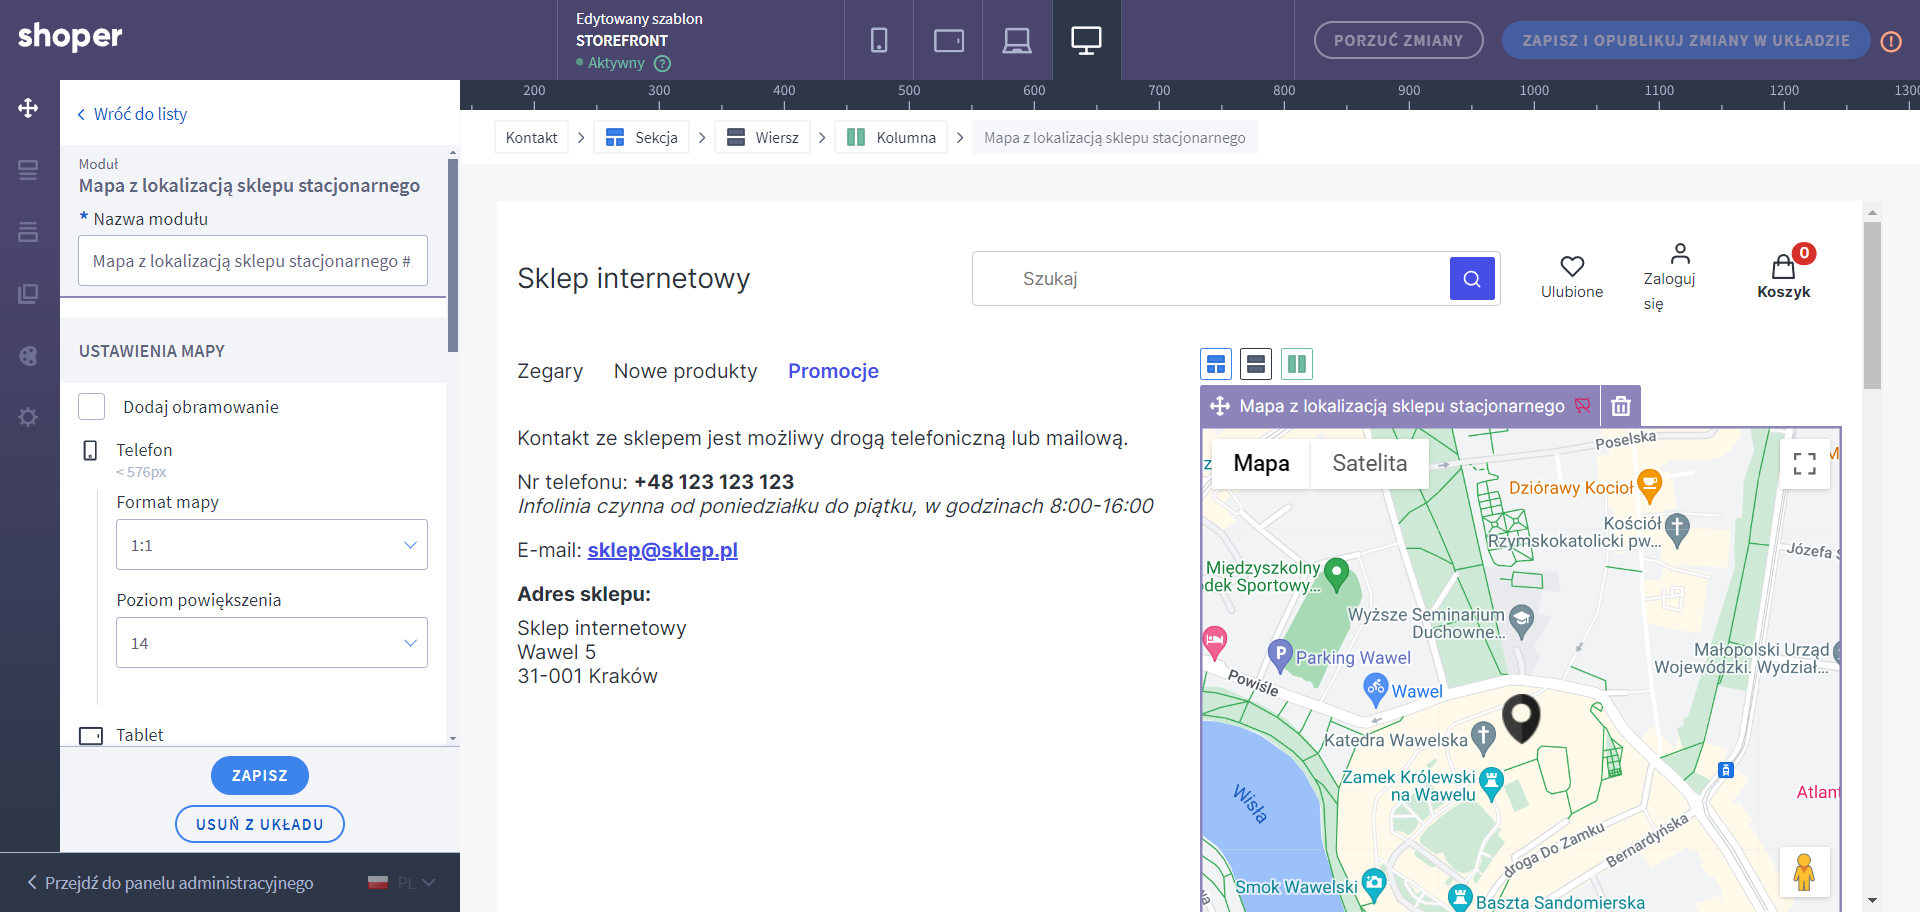Click the preview vertical scrollbar
The image size is (1920, 912).
coord(1872,305)
